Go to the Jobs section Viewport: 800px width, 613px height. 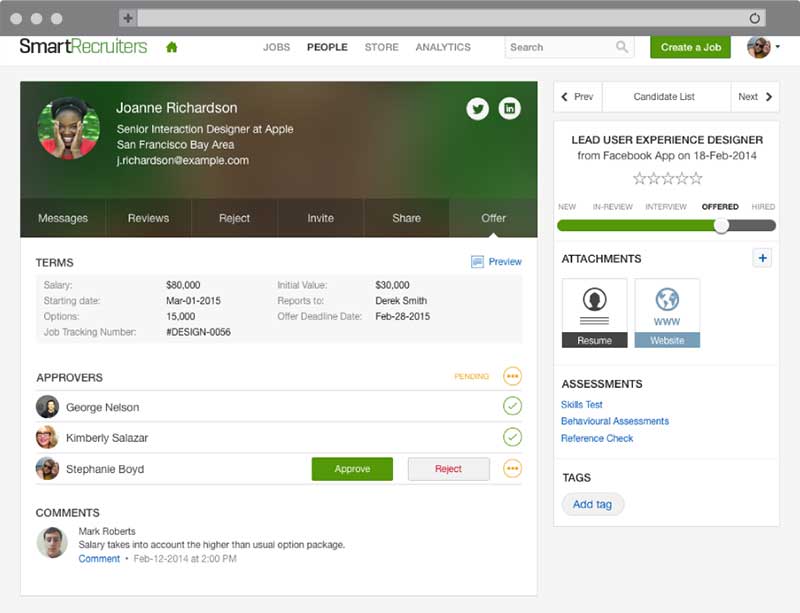(277, 47)
